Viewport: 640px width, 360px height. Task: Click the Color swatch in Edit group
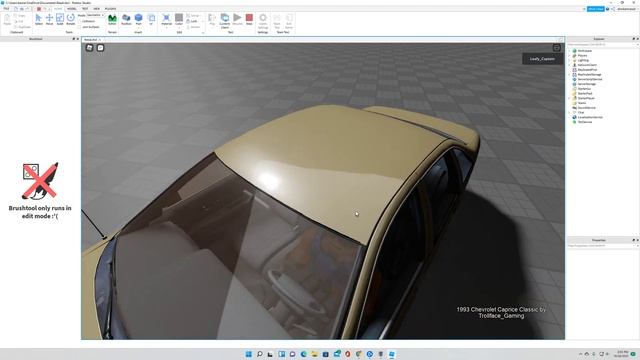click(x=179, y=18)
